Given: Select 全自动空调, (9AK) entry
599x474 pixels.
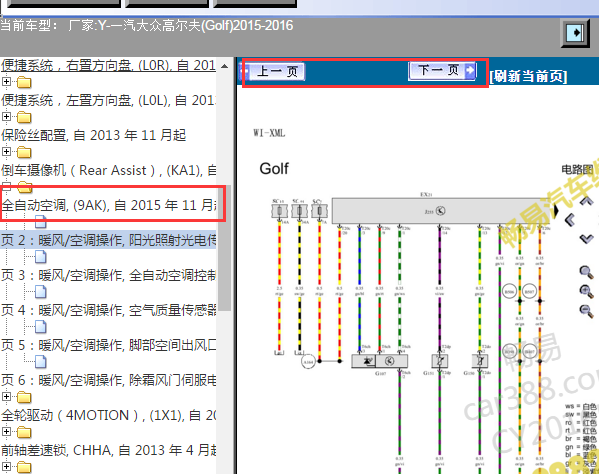Looking at the screenshot, I should (109, 205).
